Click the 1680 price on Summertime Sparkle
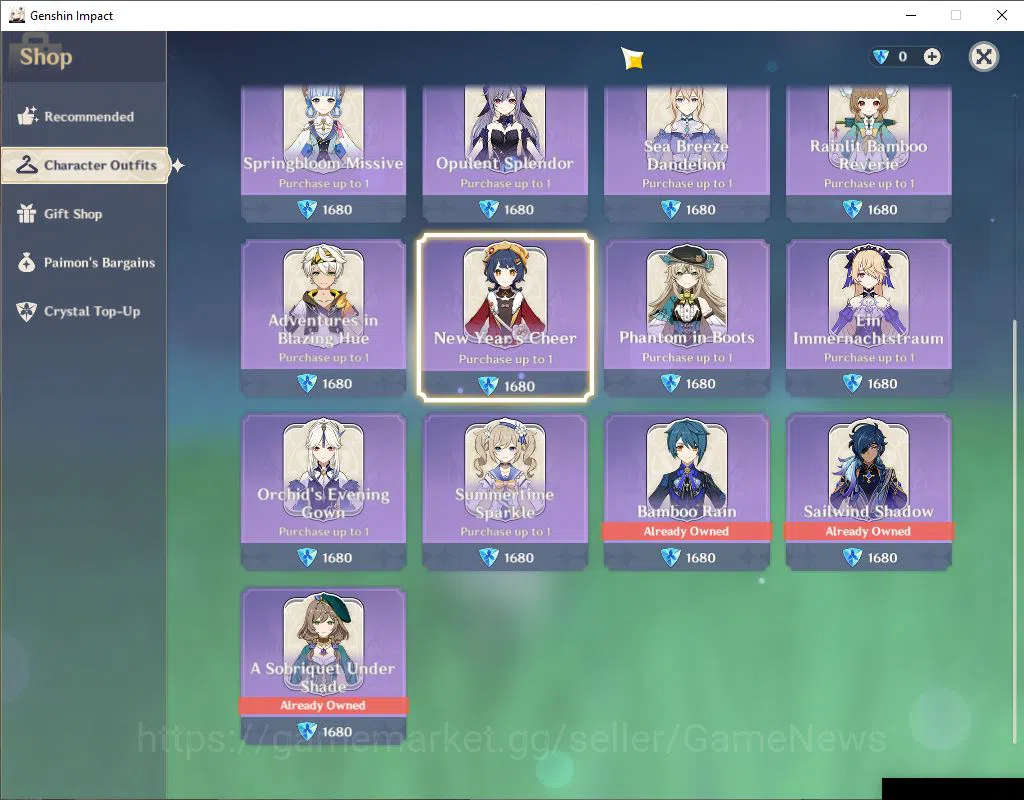The width and height of the screenshot is (1024, 800). click(519, 558)
